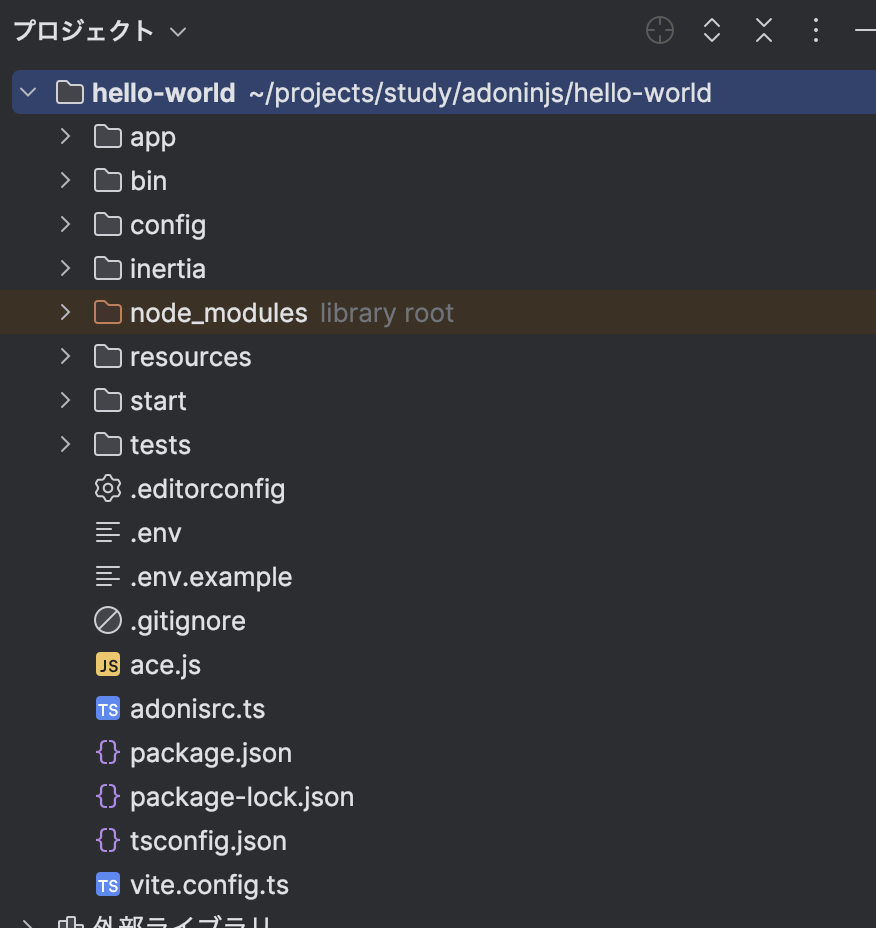Hide the project tool window with minus icon
The width and height of the screenshot is (876, 928).
(866, 30)
